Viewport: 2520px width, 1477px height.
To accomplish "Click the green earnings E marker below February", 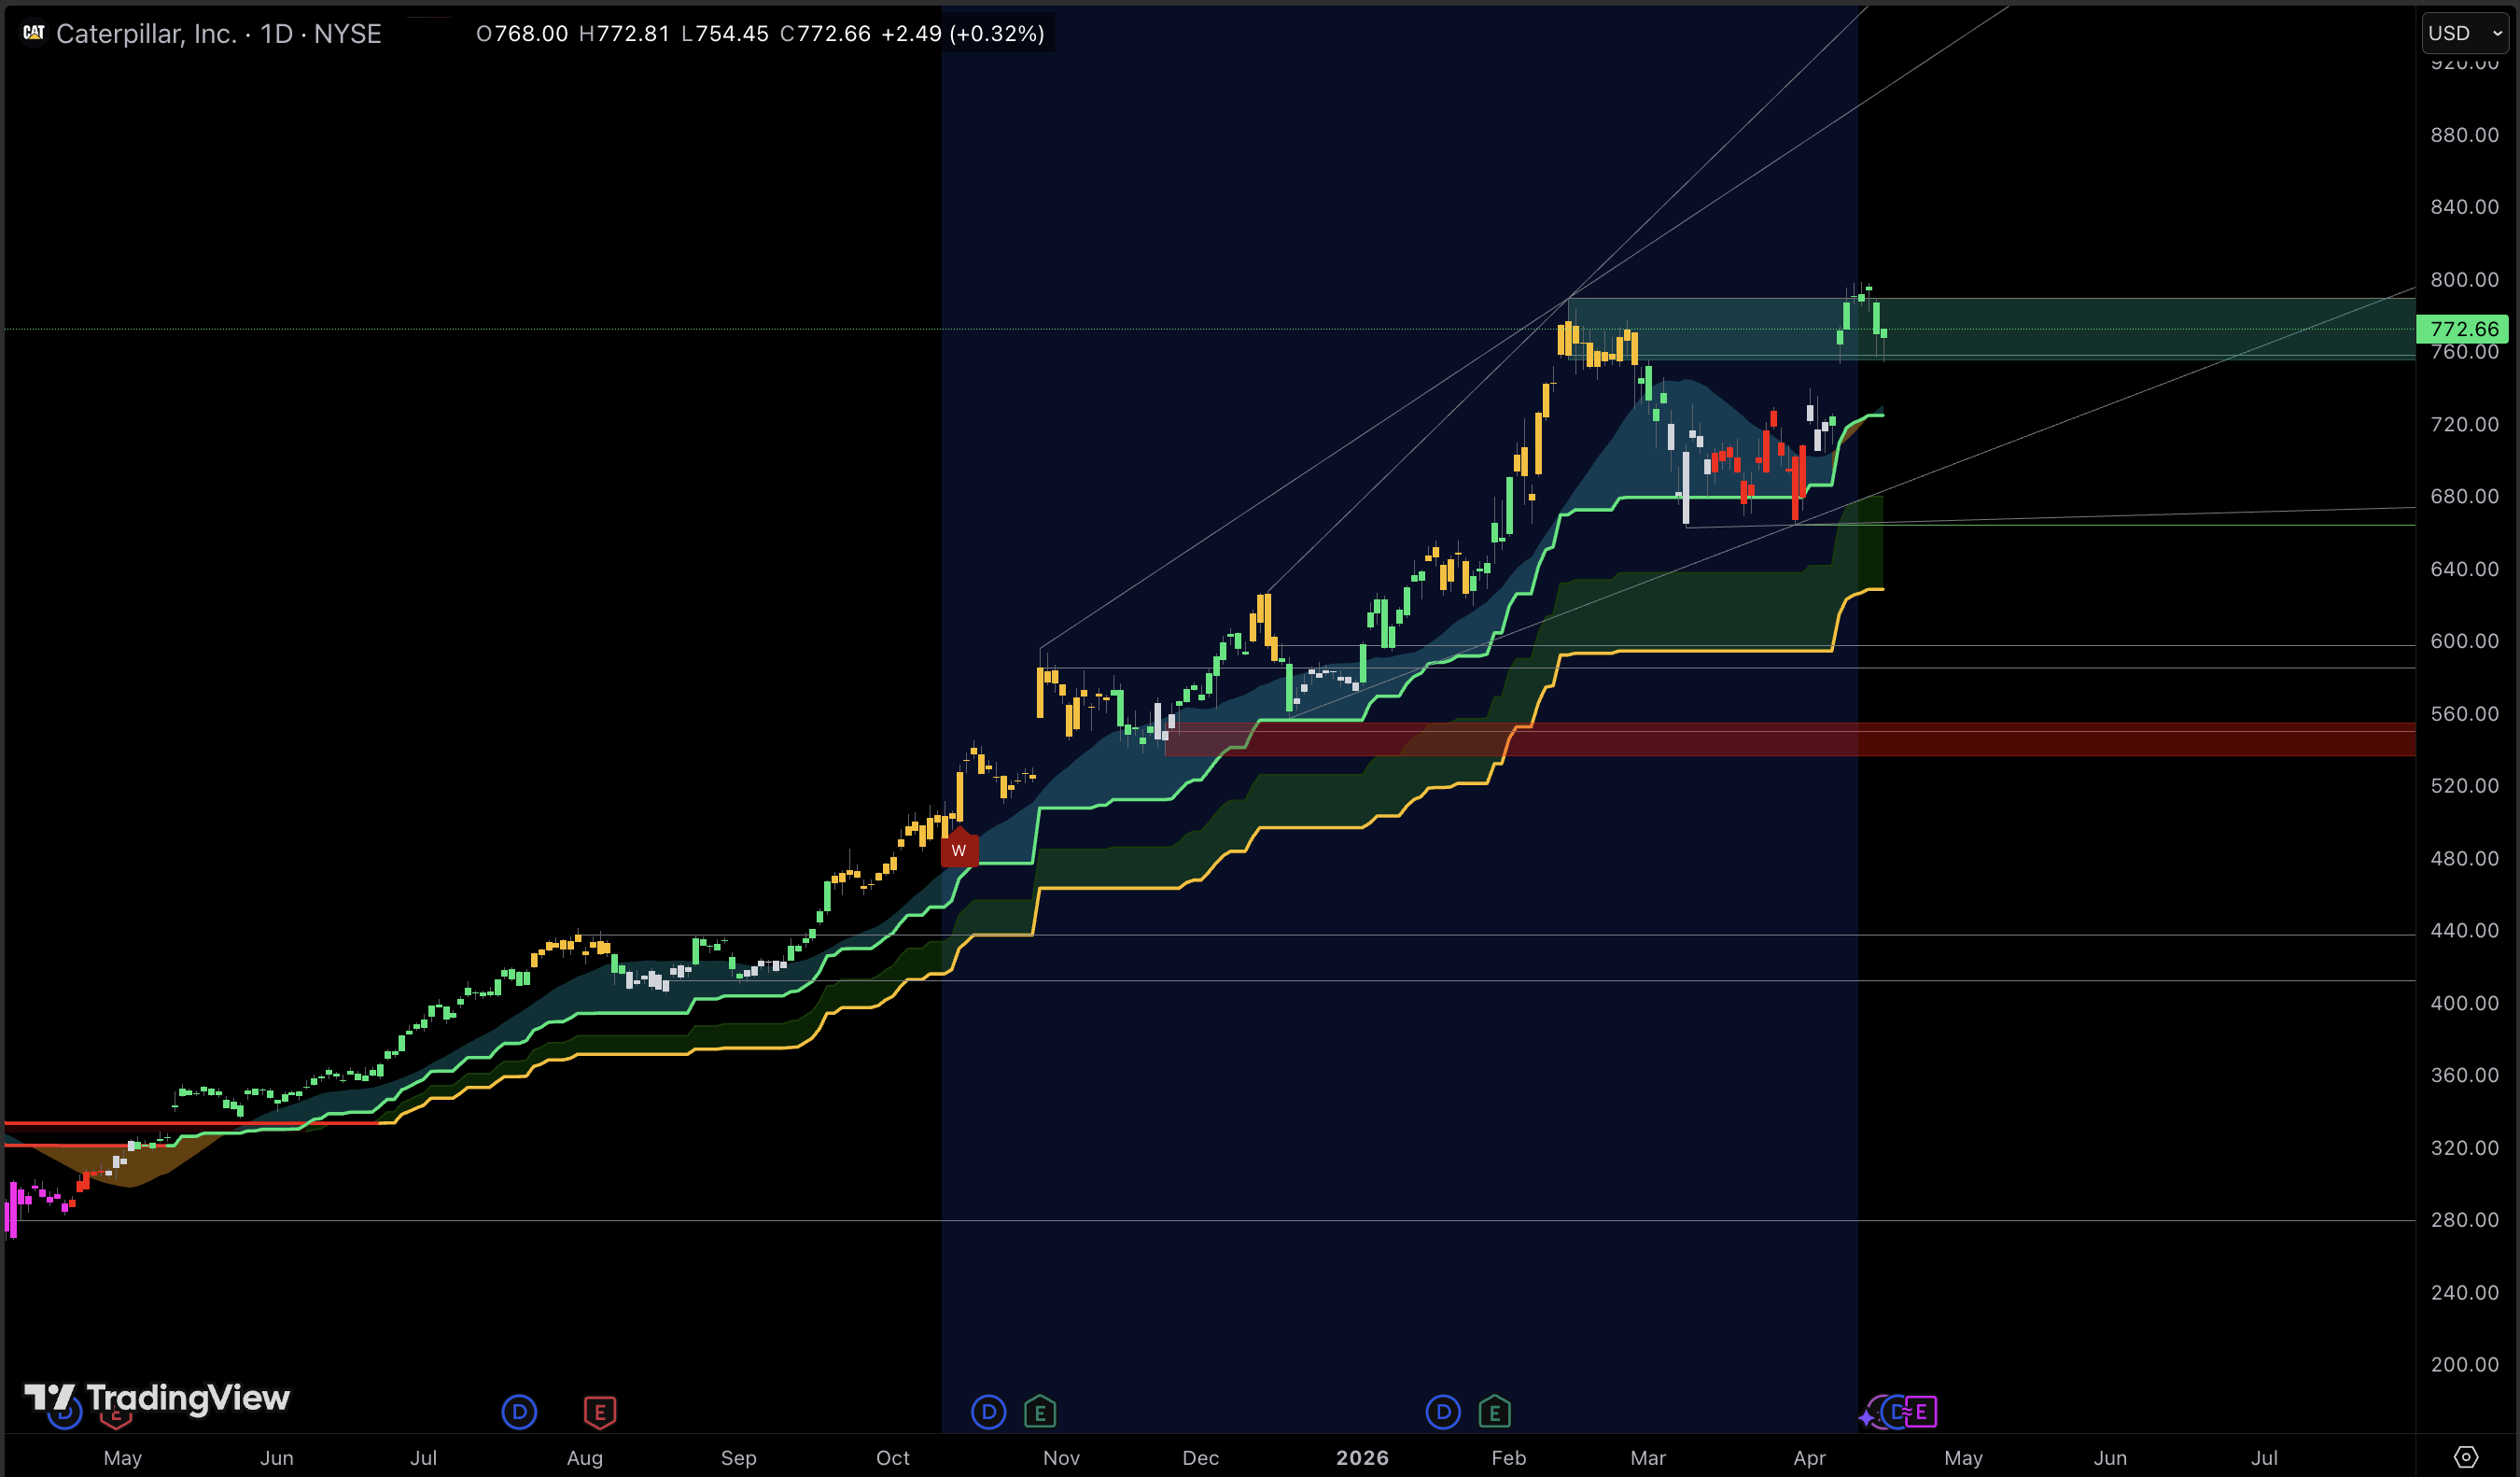I will point(1494,1413).
